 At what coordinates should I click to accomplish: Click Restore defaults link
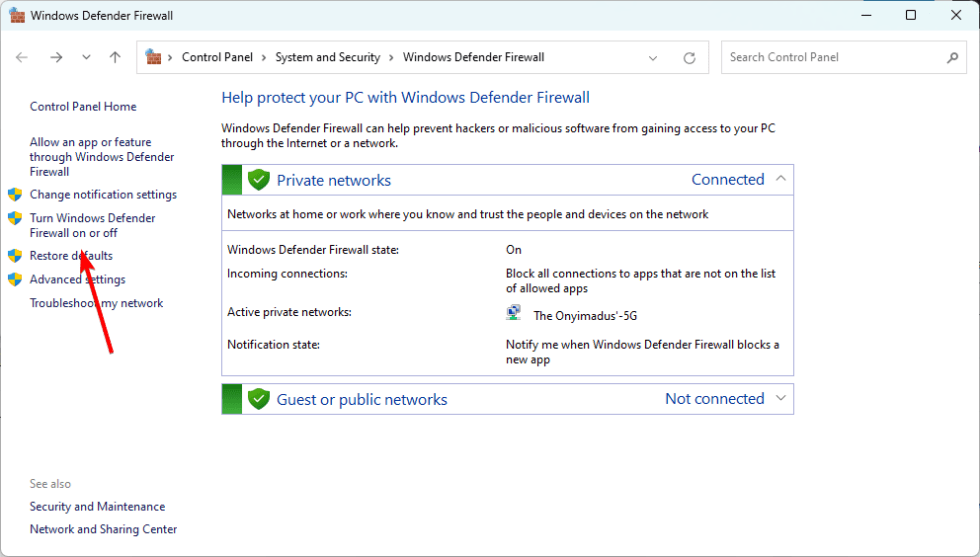tap(71, 256)
